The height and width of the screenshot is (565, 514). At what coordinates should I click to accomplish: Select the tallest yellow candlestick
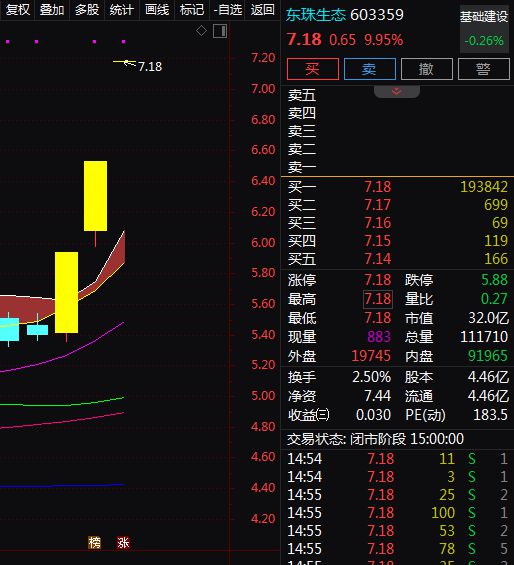[x=95, y=196]
